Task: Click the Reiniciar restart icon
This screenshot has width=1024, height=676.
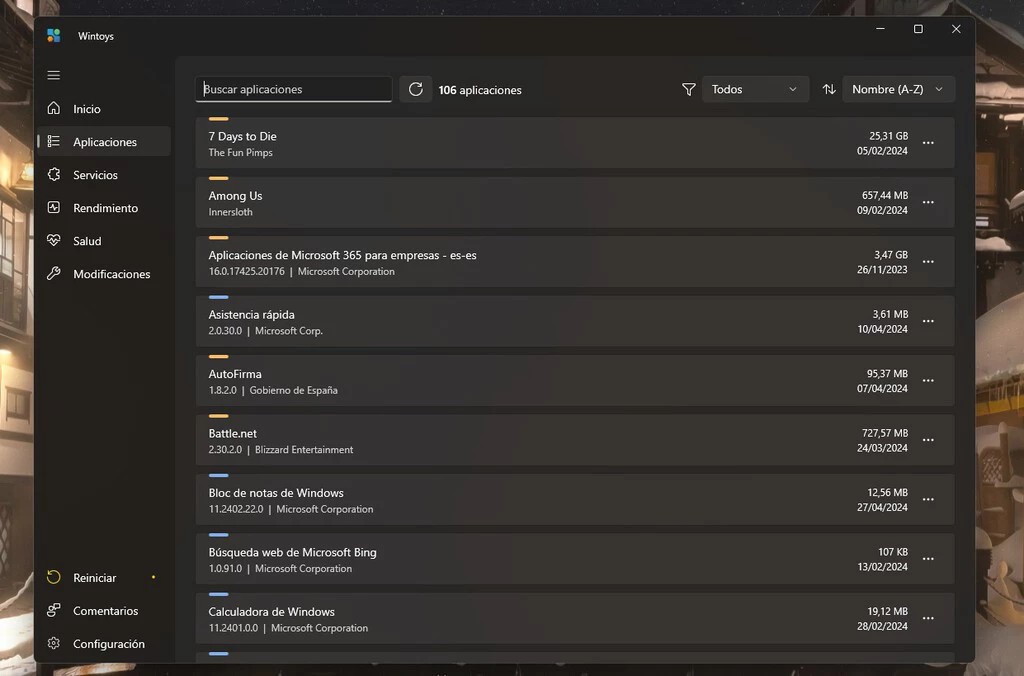Action: [54, 577]
